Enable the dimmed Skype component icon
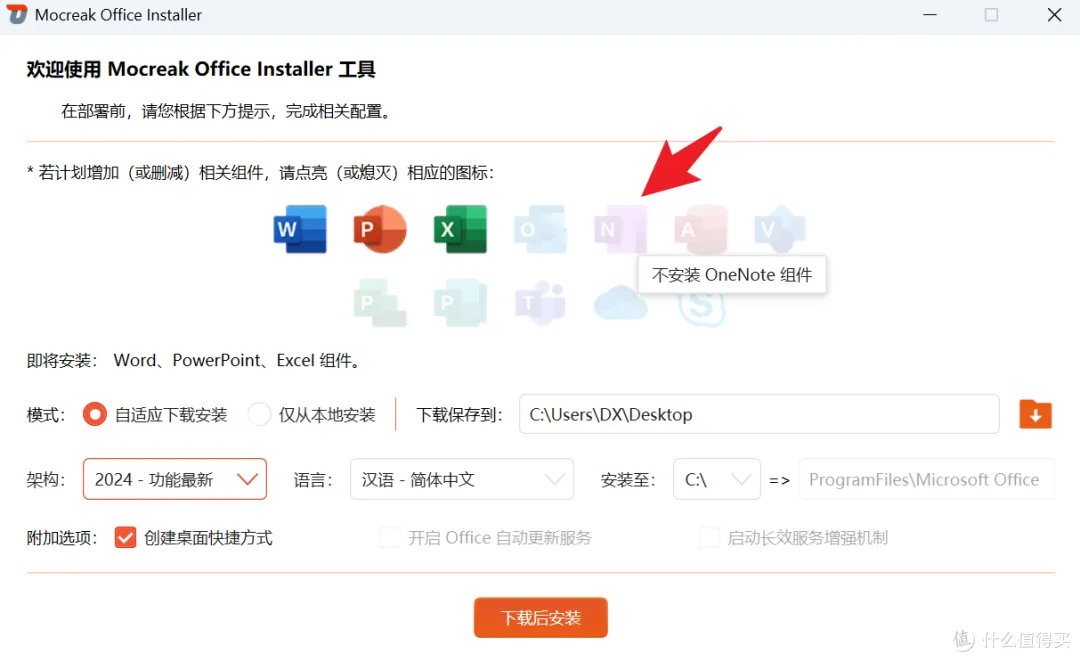The image size is (1080, 662). click(x=701, y=309)
